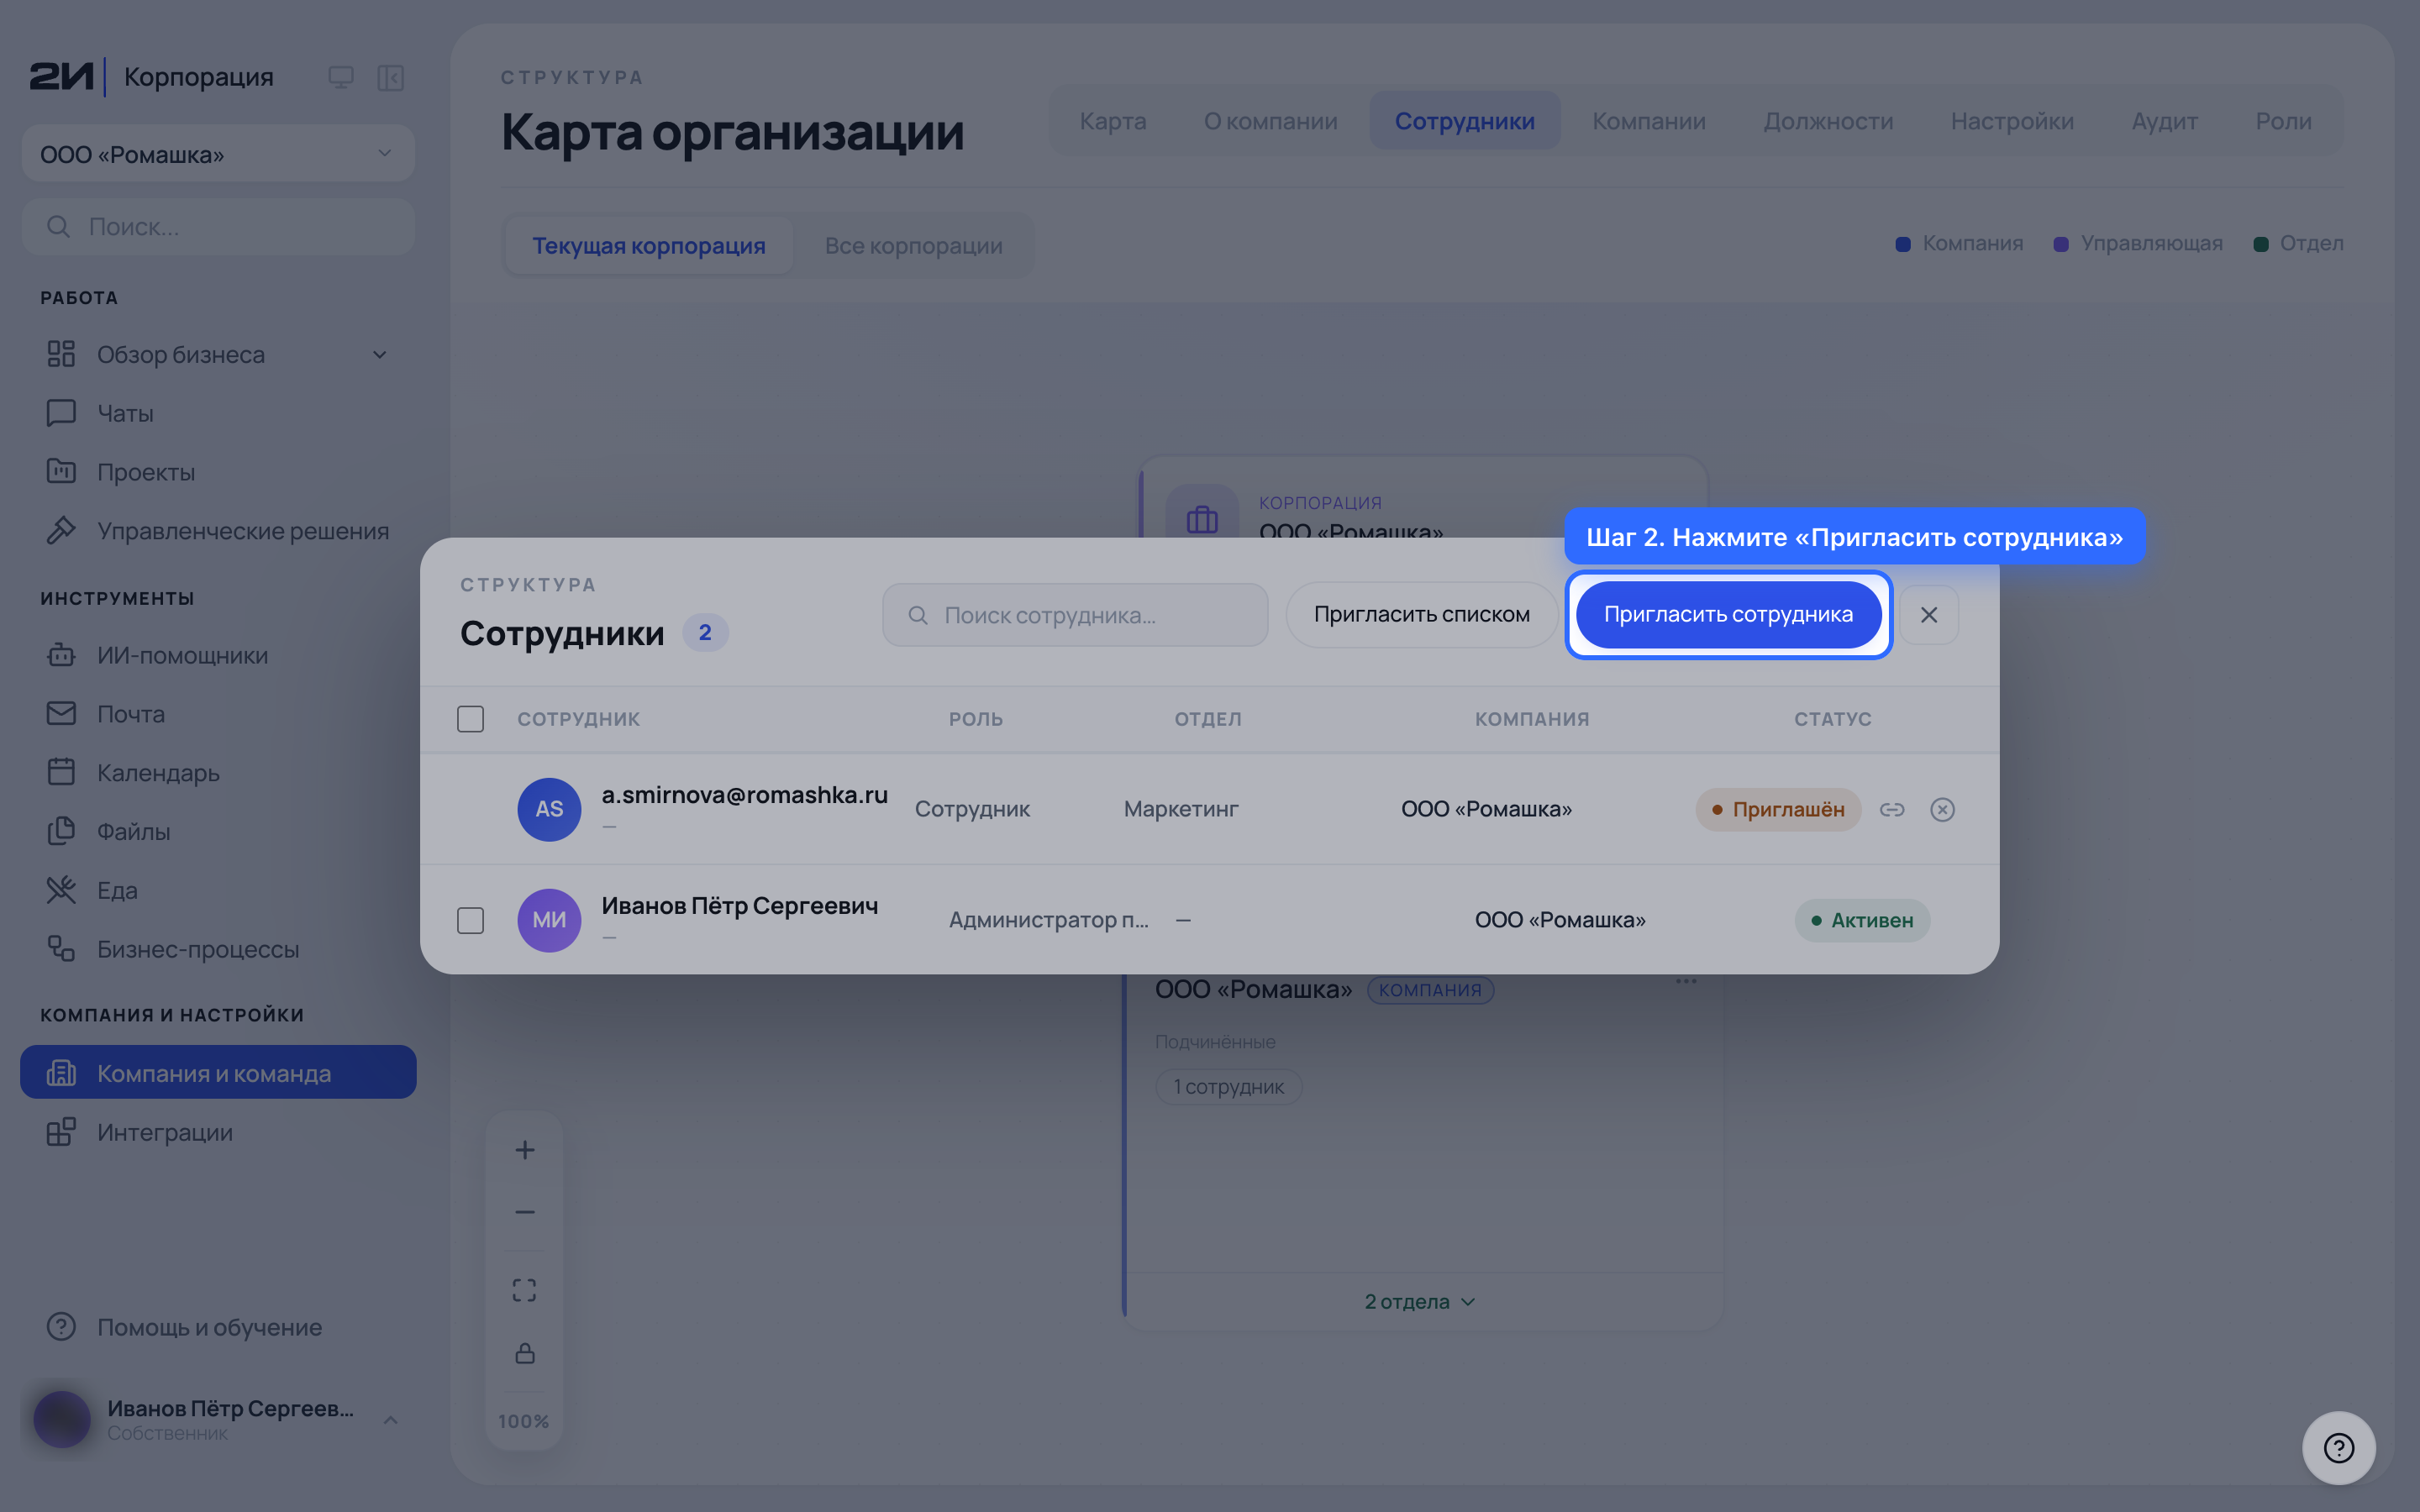Open Еда in the sidebar
The height and width of the screenshot is (1512, 2420).
[x=218, y=890]
